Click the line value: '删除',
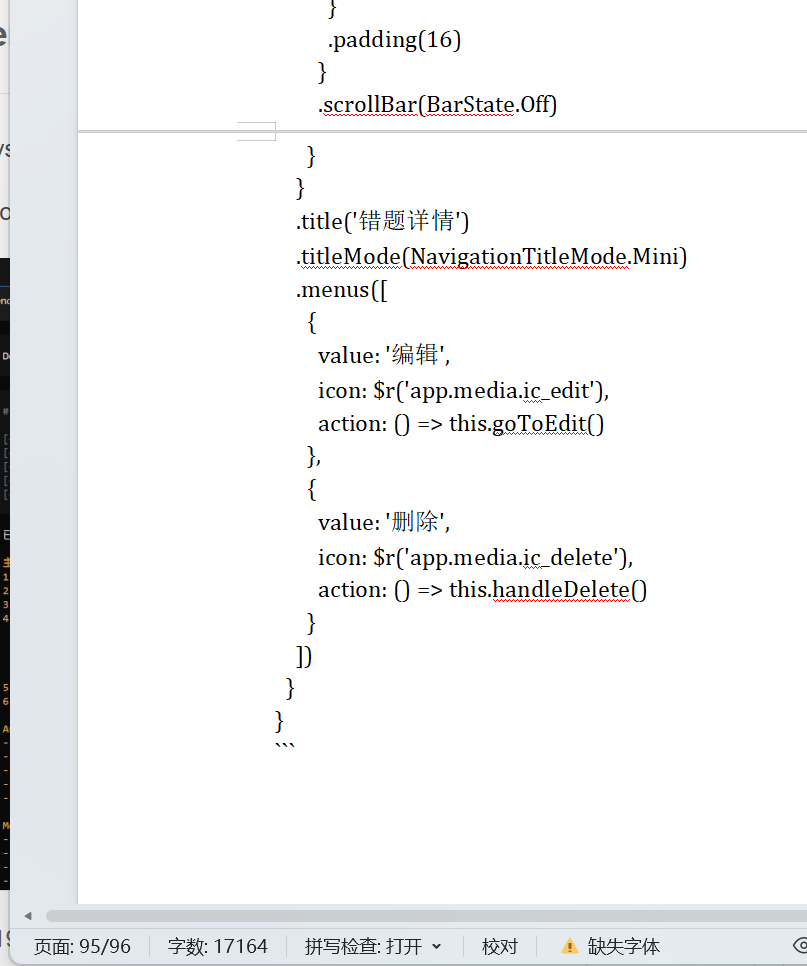The height and width of the screenshot is (966, 807). click(x=384, y=522)
